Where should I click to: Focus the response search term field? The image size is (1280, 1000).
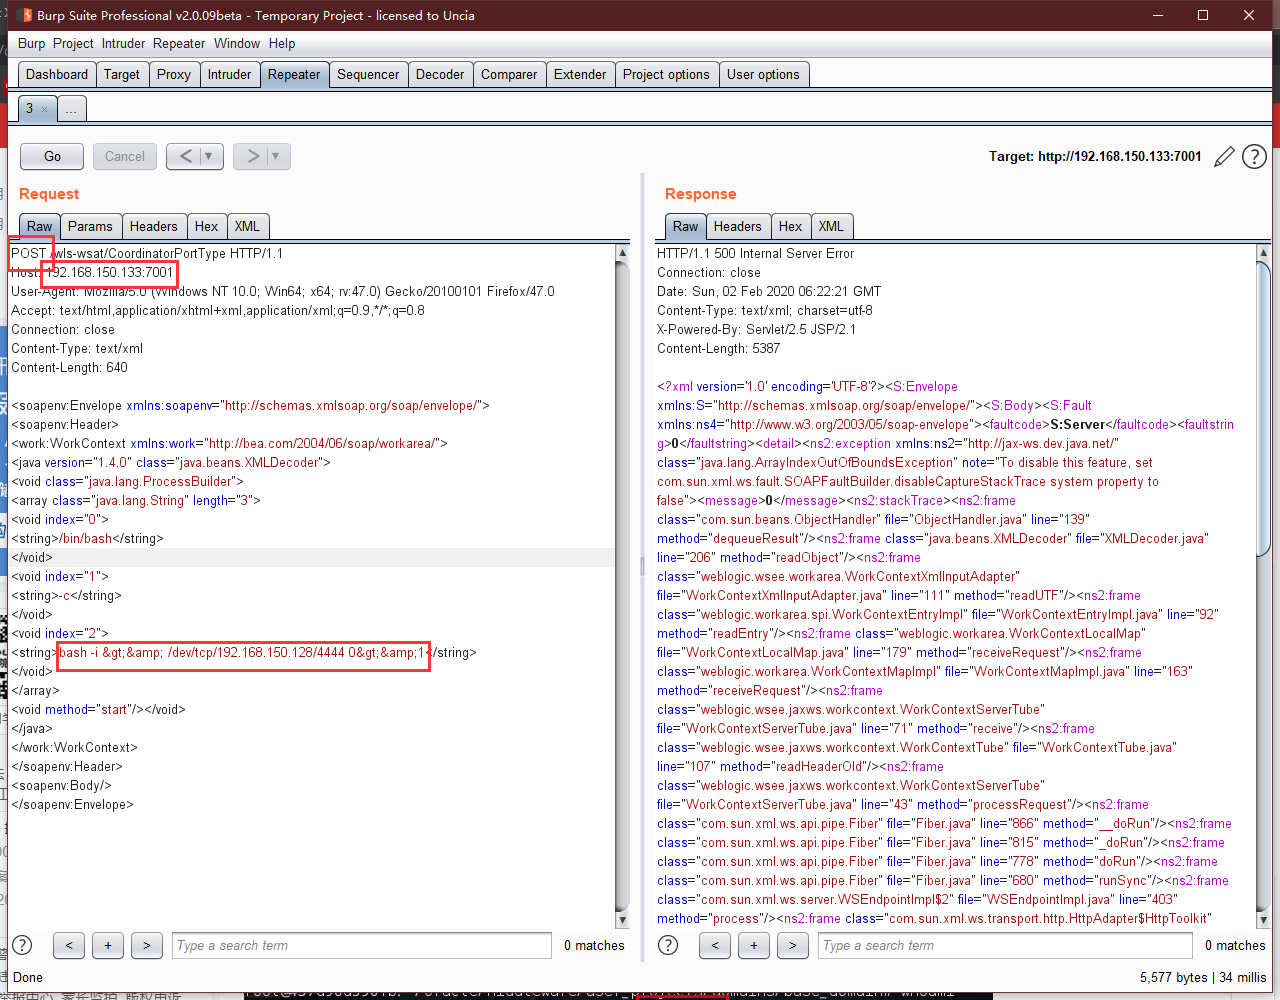[1006, 945]
